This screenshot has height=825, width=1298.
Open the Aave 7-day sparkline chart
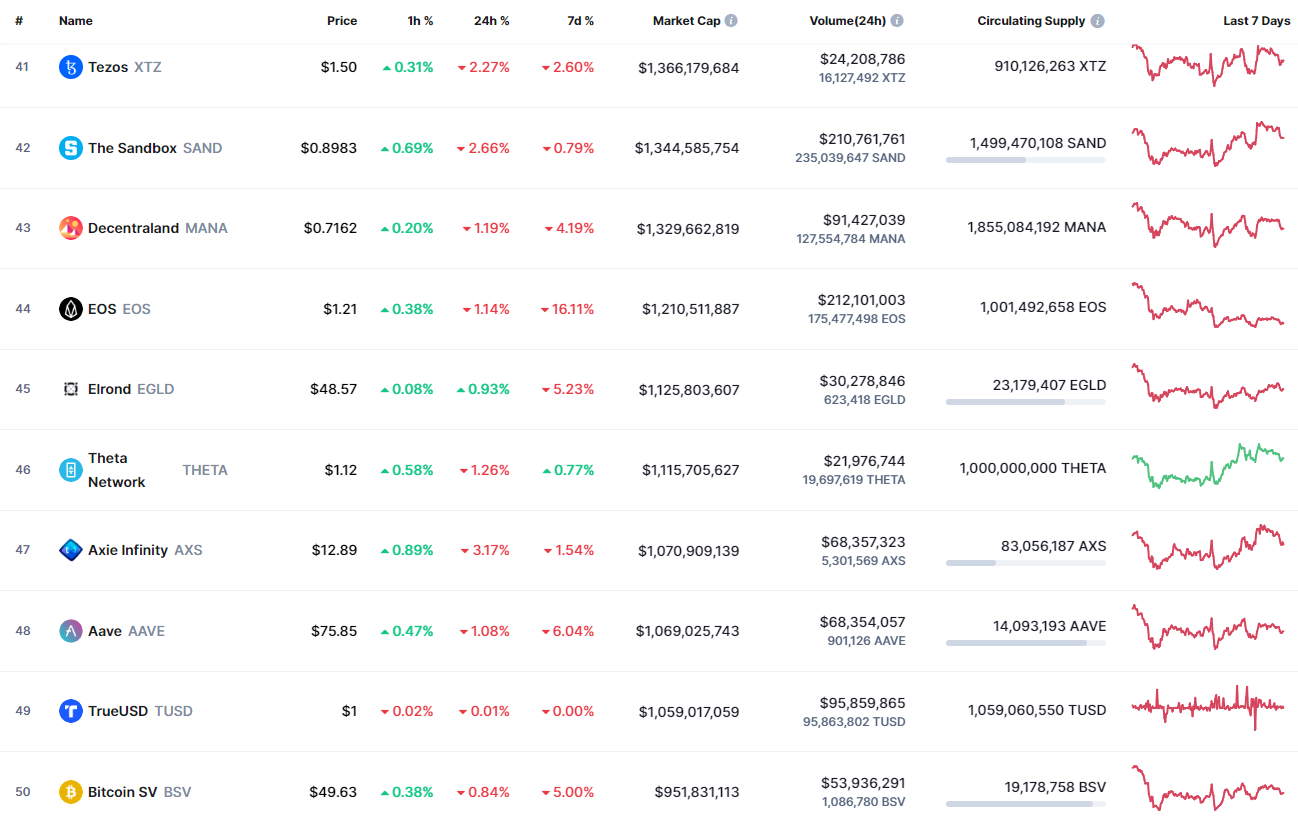point(1208,627)
